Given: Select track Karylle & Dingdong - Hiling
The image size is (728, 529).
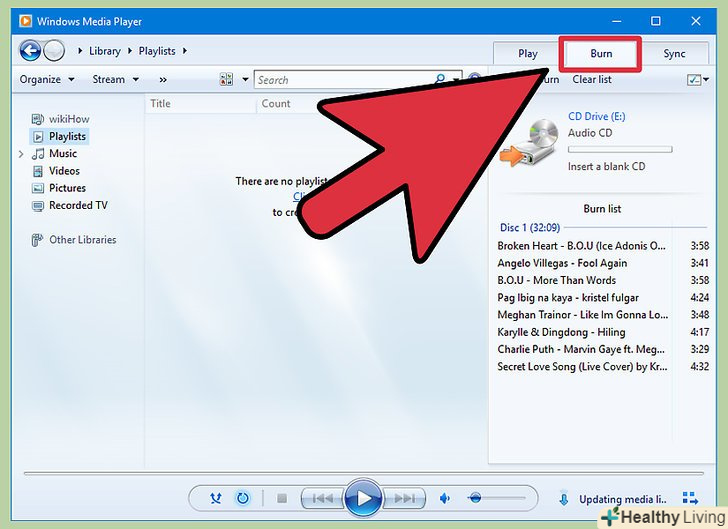Looking at the screenshot, I should click(603, 332).
